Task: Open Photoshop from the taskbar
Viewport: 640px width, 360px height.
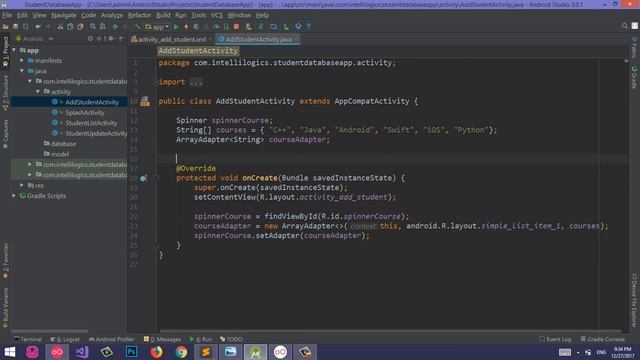Action: [x=131, y=352]
